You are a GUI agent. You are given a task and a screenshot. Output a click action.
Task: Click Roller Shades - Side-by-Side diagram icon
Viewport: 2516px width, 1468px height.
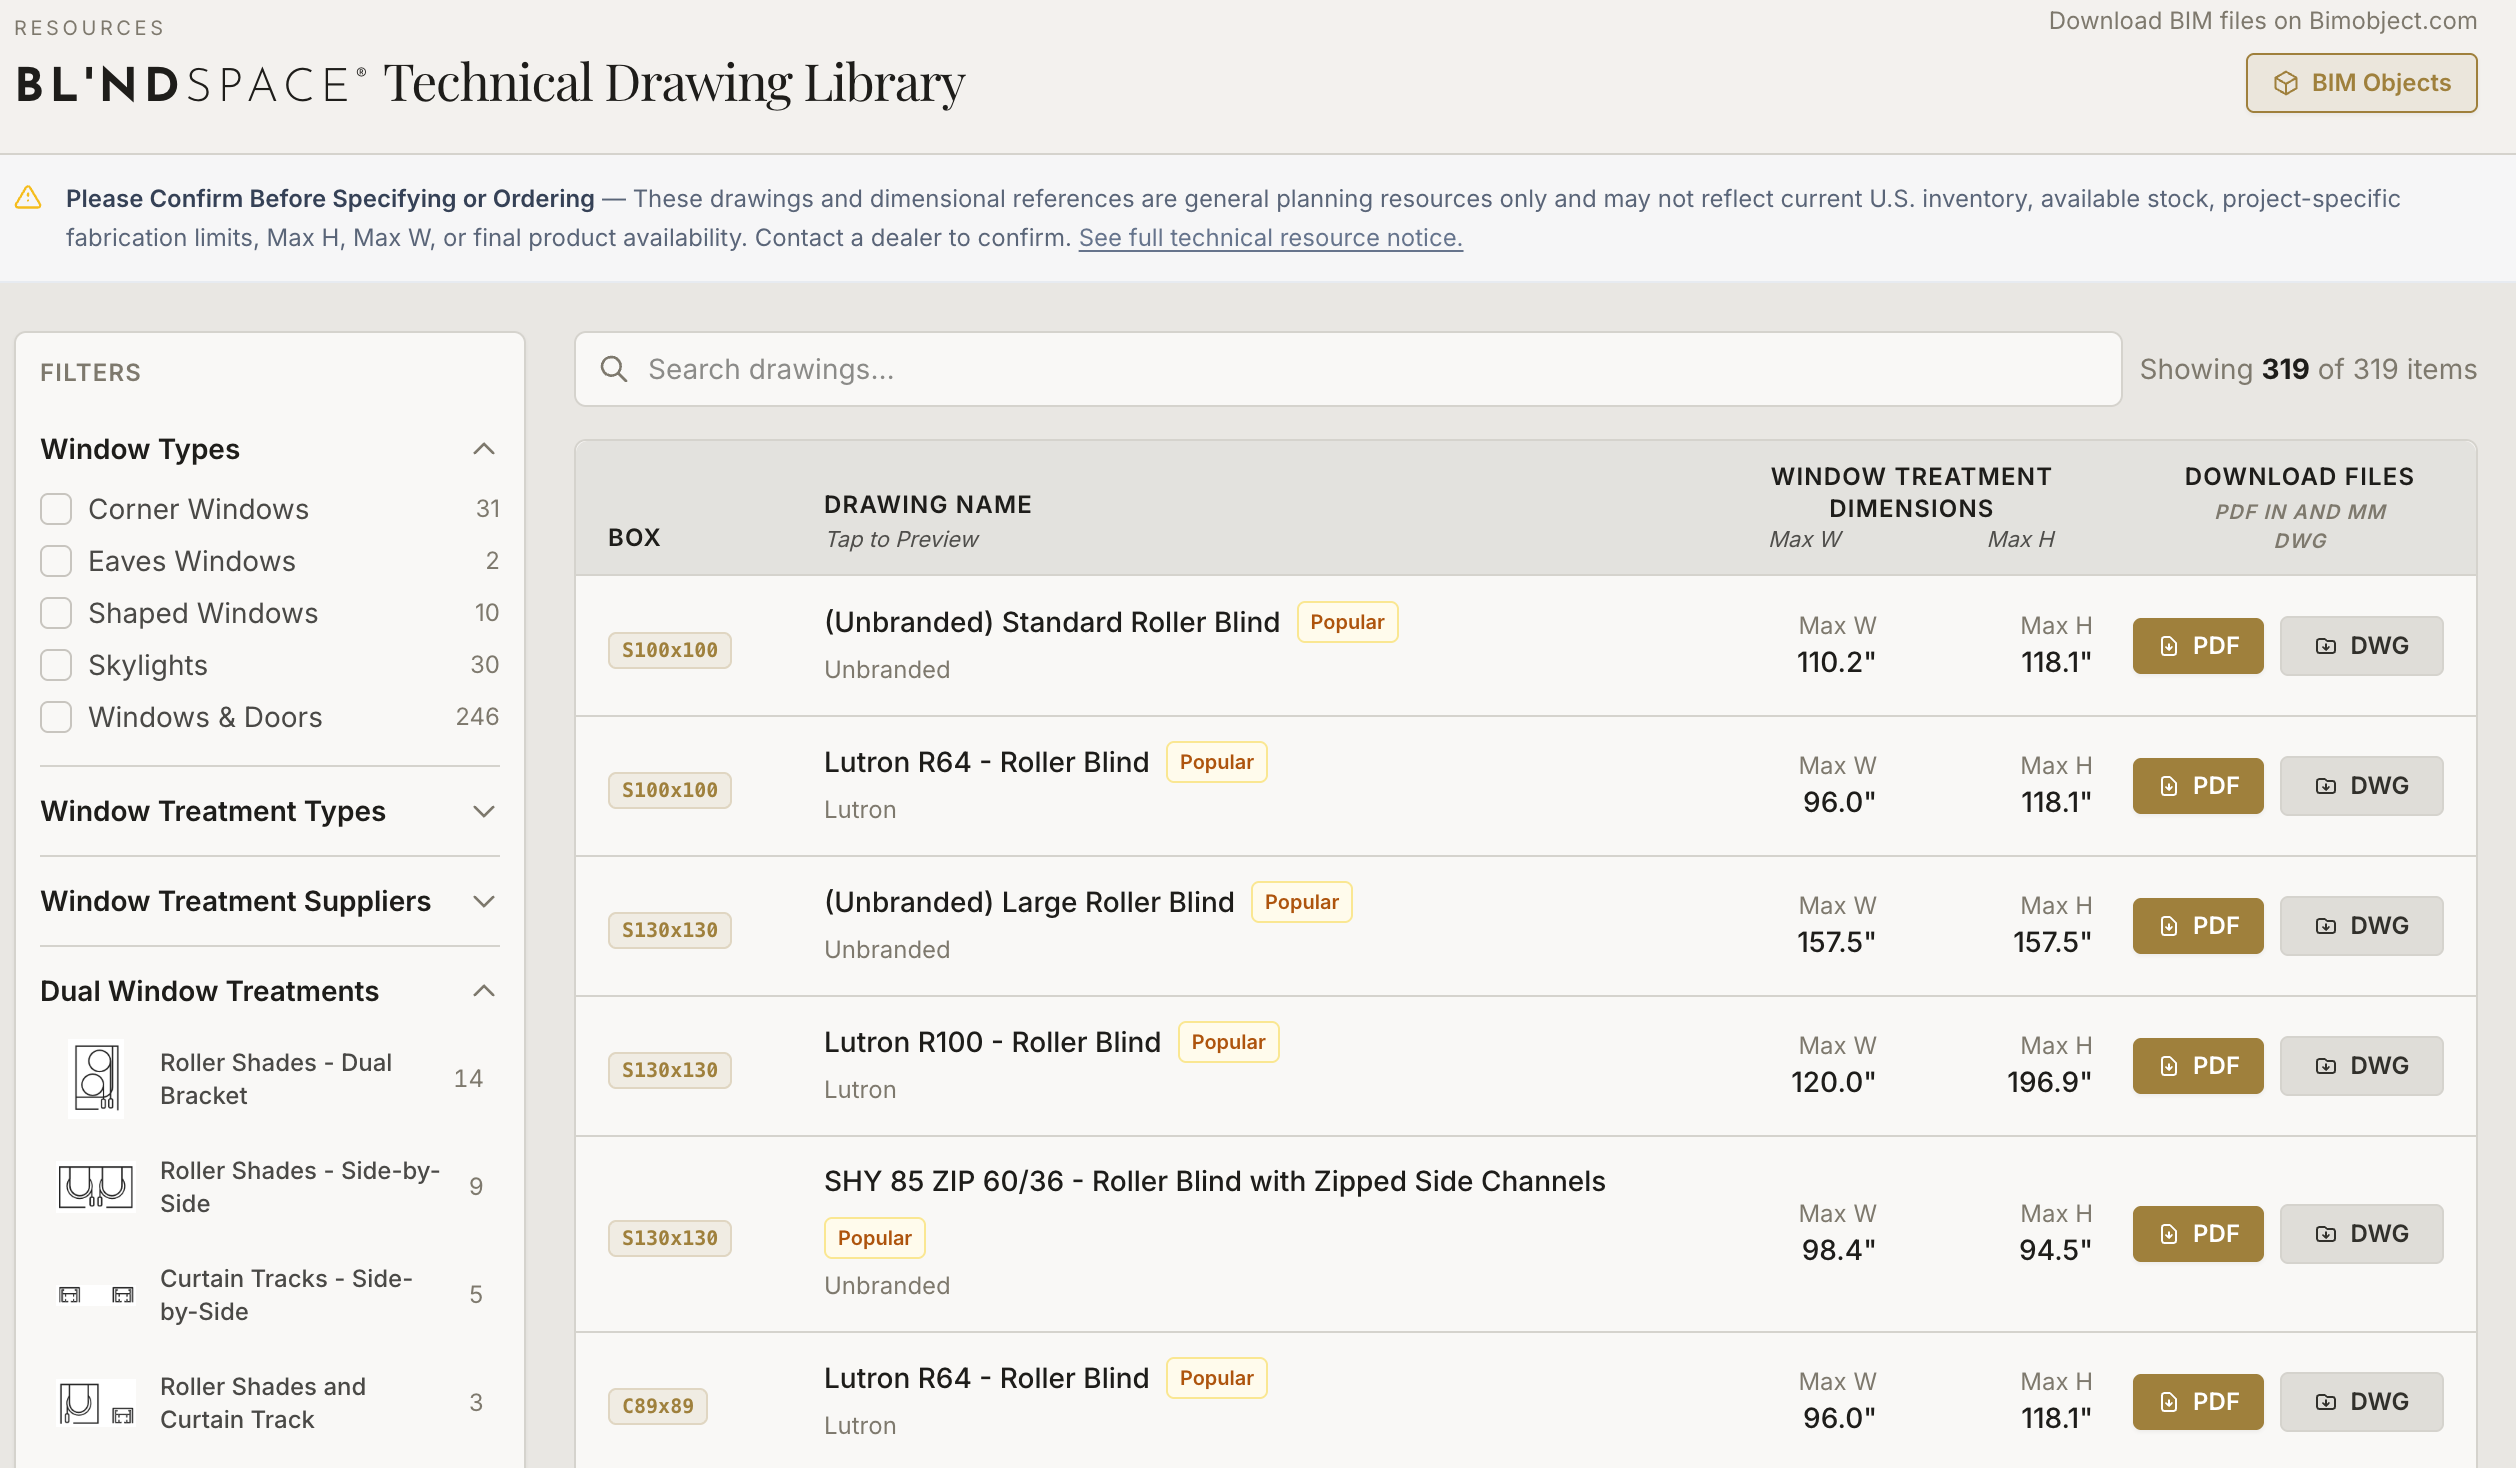(96, 1186)
